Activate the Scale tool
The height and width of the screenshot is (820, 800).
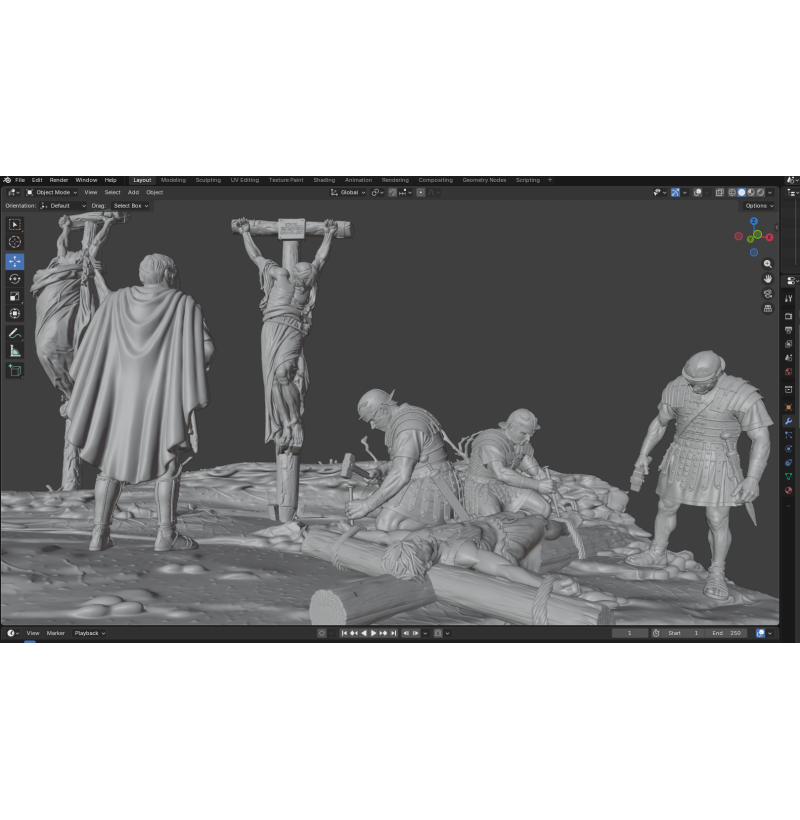point(15,296)
